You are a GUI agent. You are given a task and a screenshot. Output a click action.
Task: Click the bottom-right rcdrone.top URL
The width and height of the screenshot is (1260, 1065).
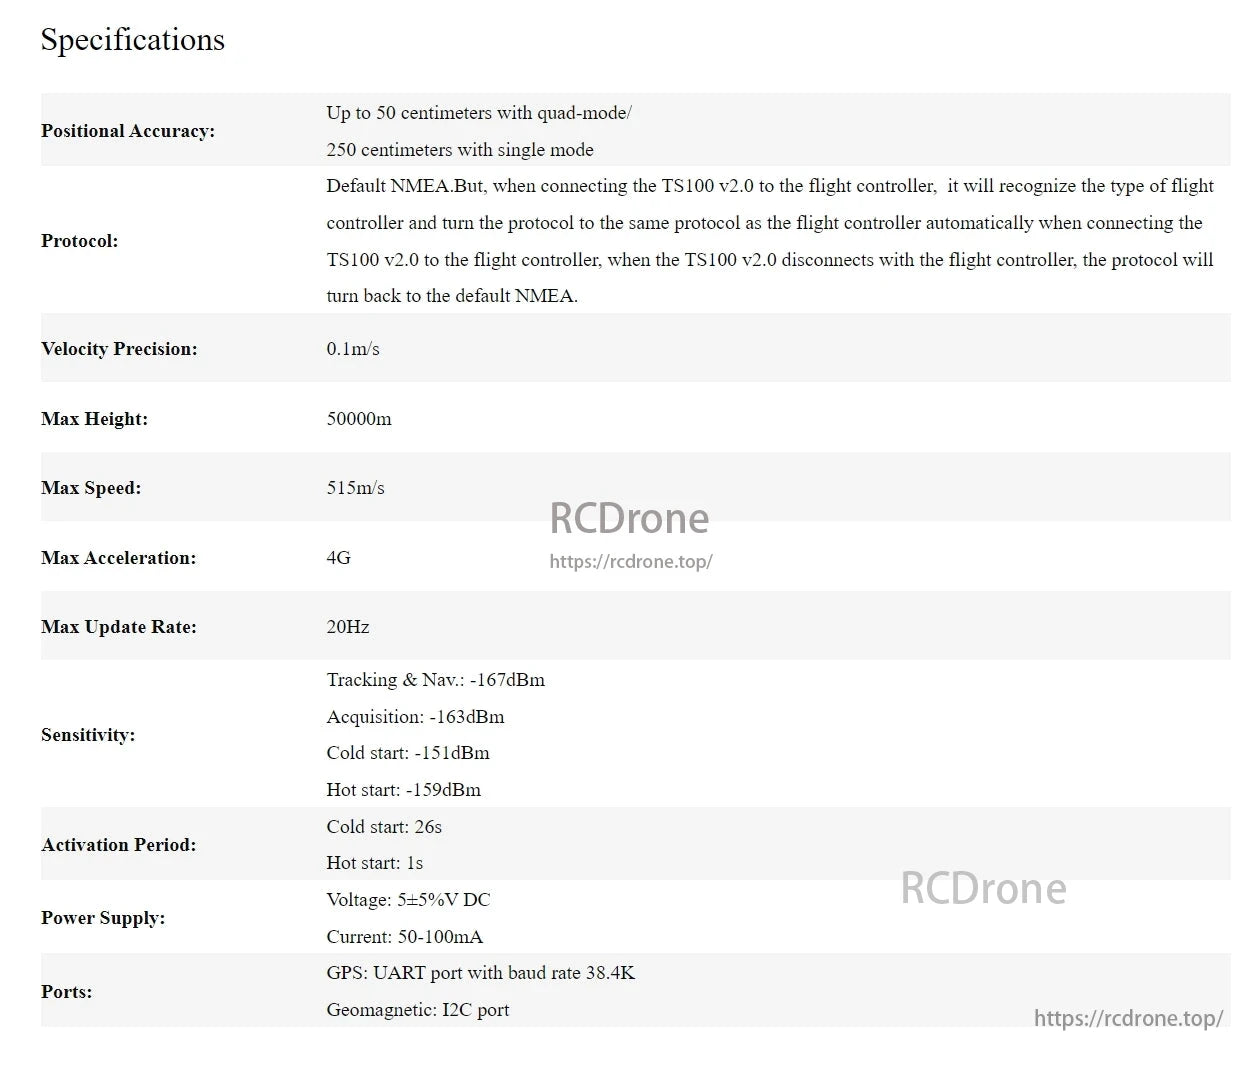(x=1128, y=1018)
